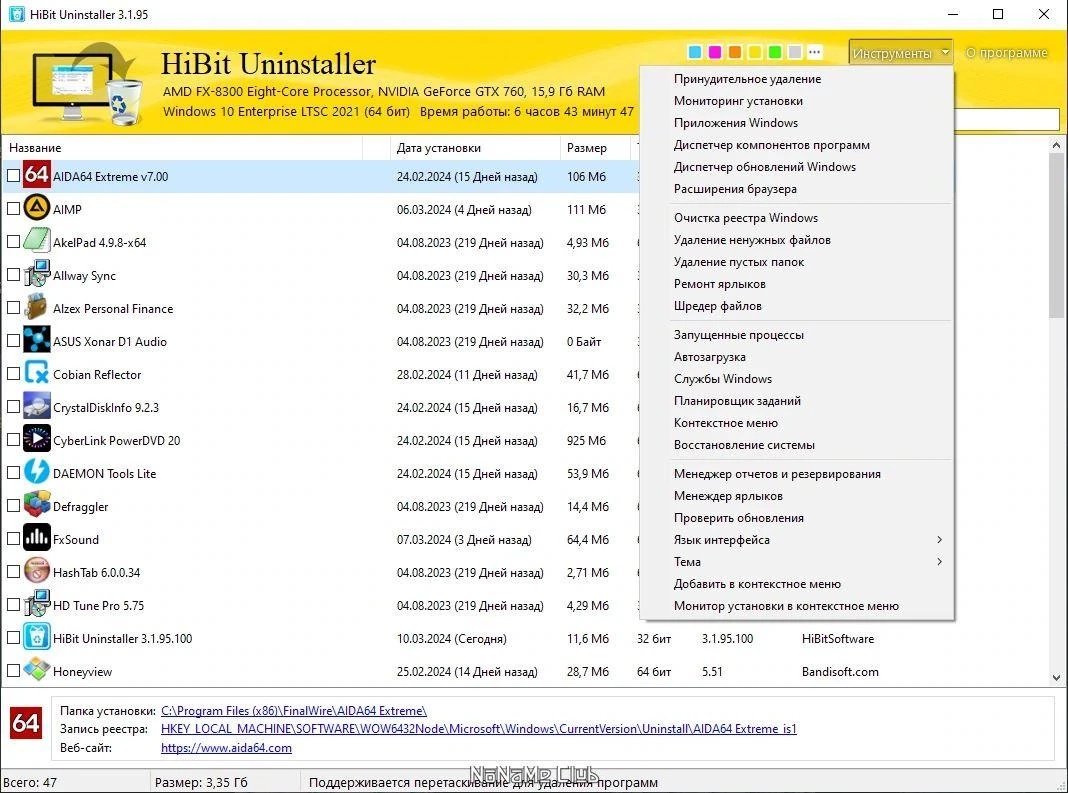1068x793 pixels.
Task: Select the DAEMON Tools Lite row name
Action: click(x=104, y=473)
